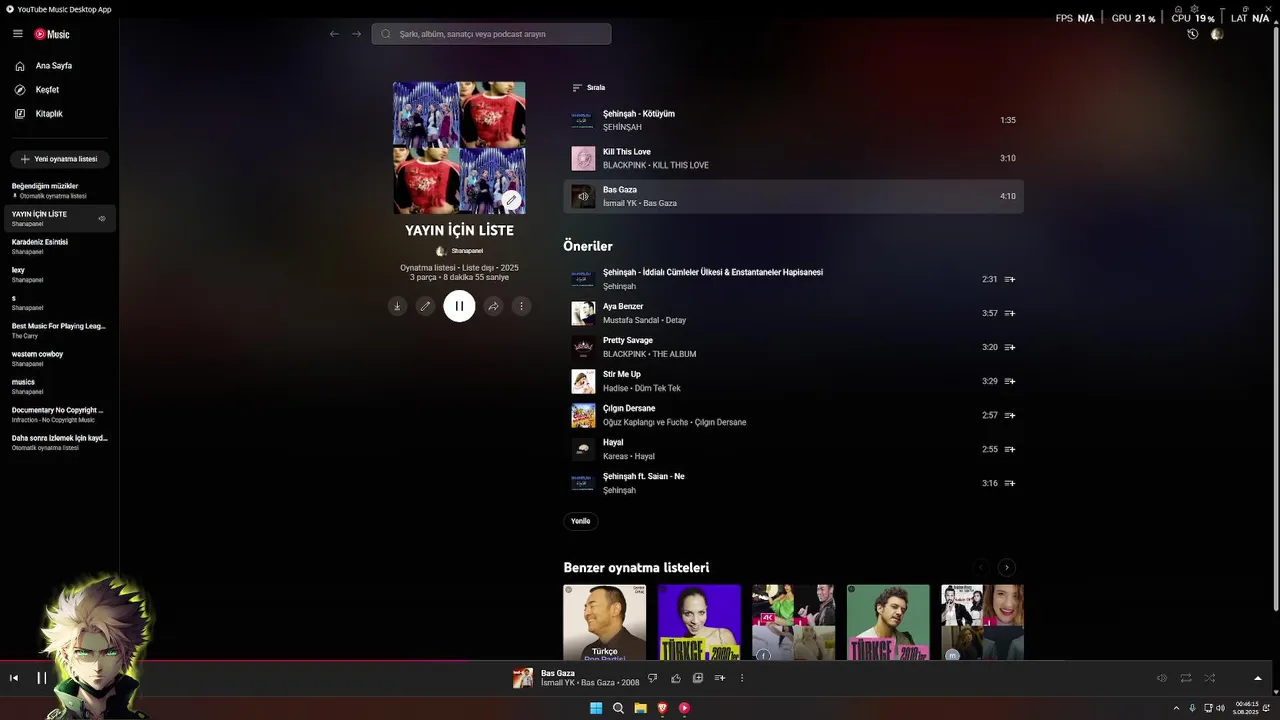The width and height of the screenshot is (1280, 720).
Task: Pause playback in the bottom player bar
Action: pos(42,678)
